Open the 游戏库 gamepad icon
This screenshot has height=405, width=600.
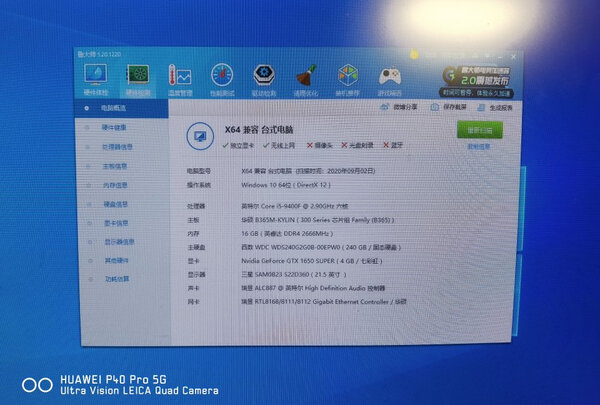[390, 82]
